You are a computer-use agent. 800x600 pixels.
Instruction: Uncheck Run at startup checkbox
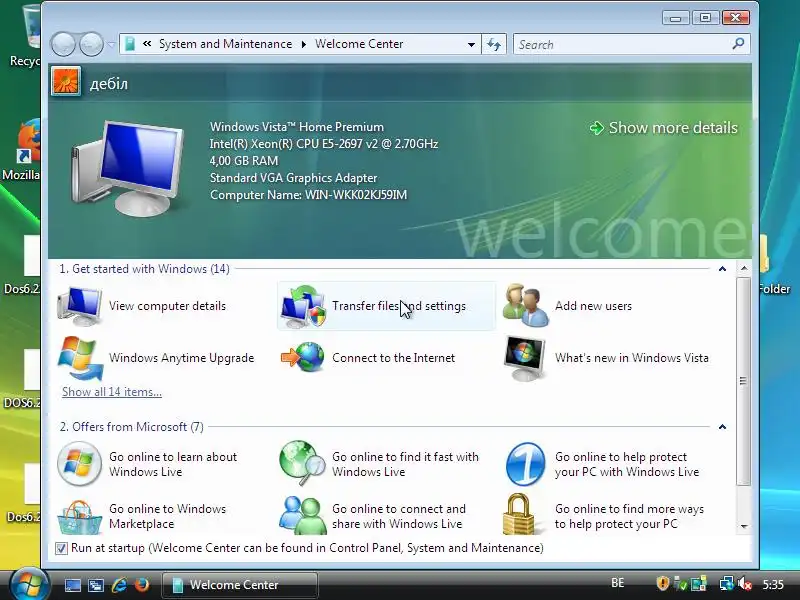tap(61, 548)
